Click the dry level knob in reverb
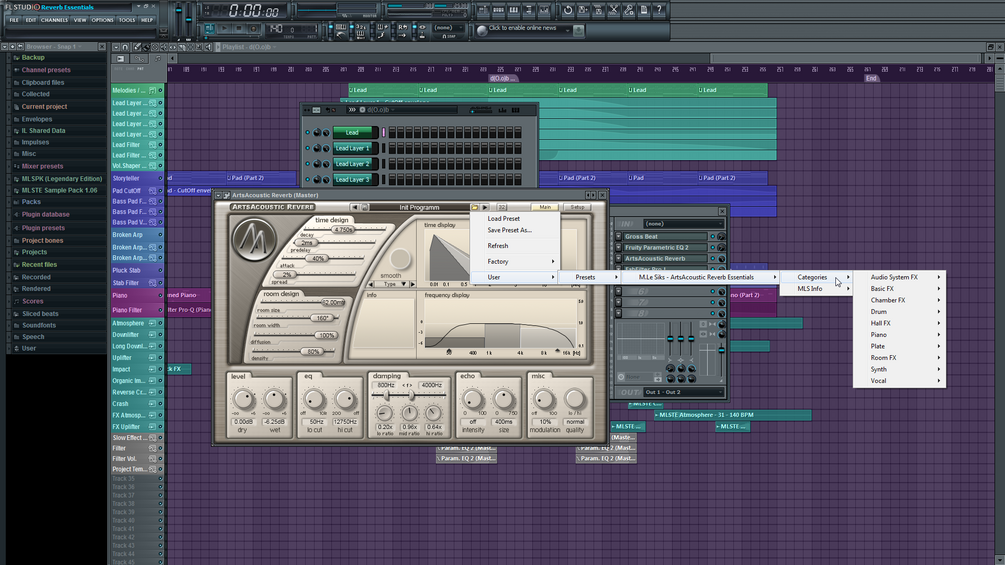The width and height of the screenshot is (1005, 565). click(x=243, y=400)
